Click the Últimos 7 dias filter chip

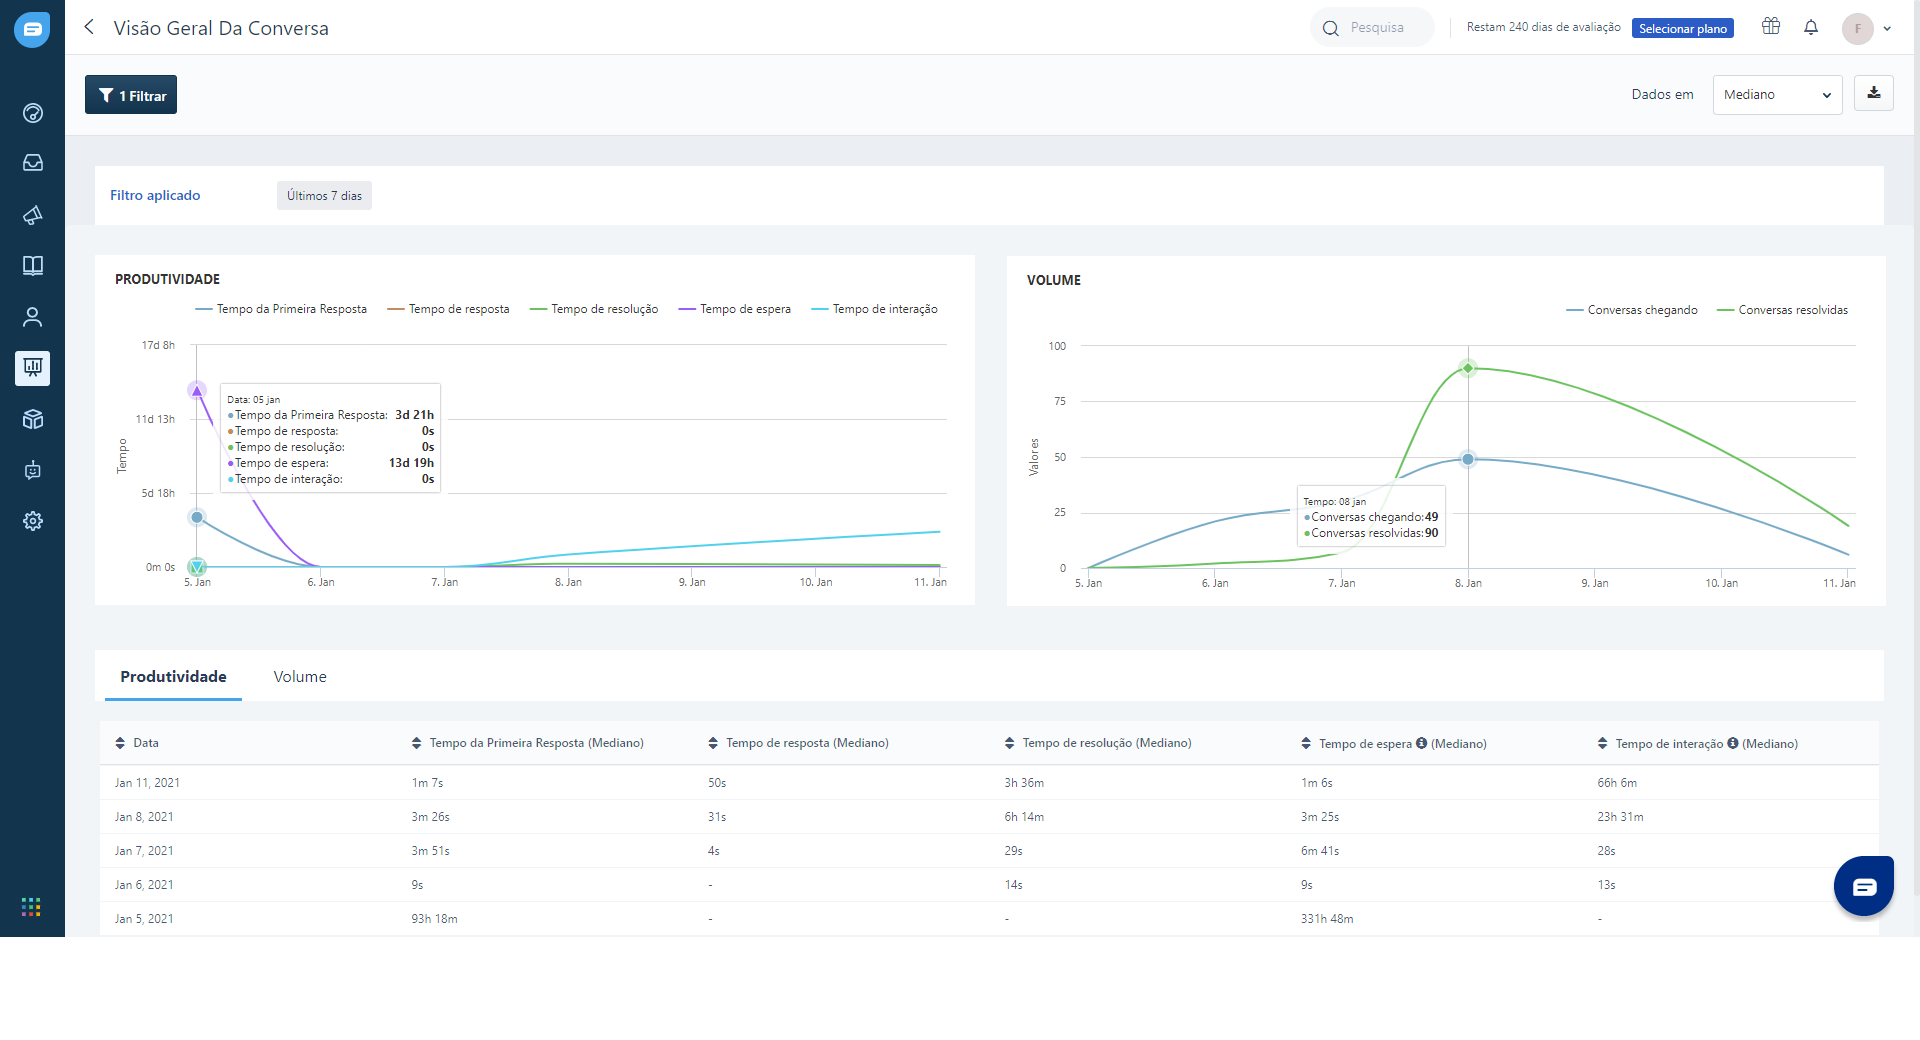pos(324,196)
